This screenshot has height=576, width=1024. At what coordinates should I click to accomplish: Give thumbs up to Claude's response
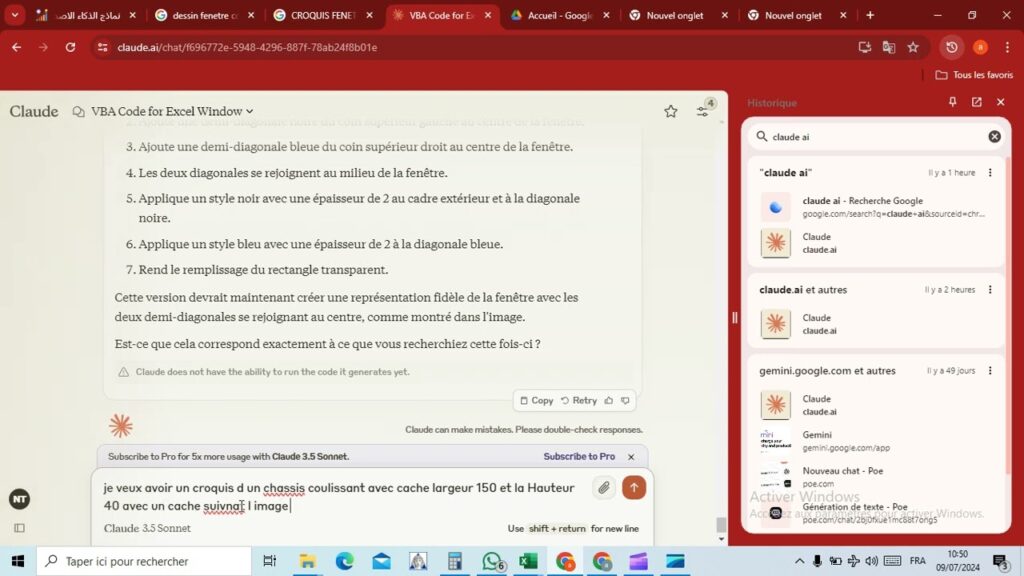pos(609,400)
